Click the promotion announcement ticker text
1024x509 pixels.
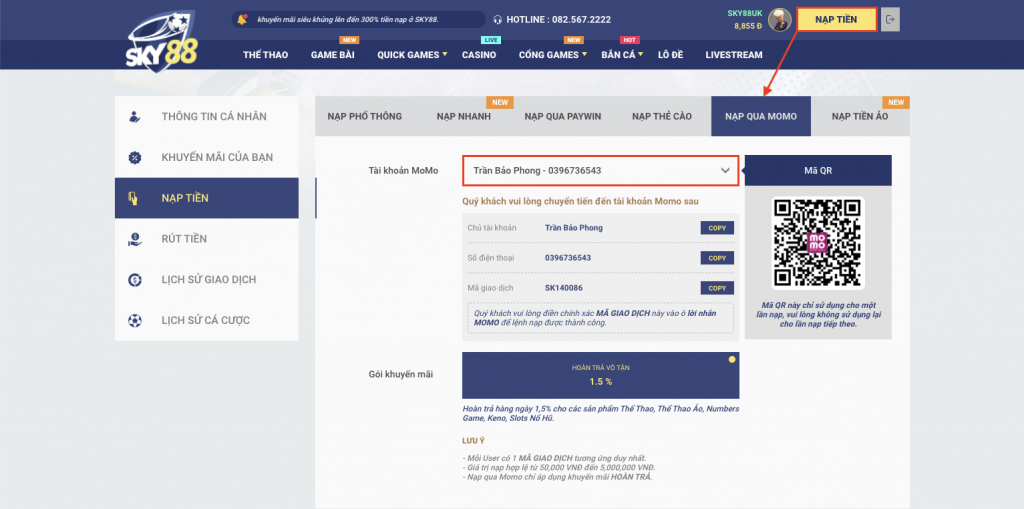coord(348,20)
